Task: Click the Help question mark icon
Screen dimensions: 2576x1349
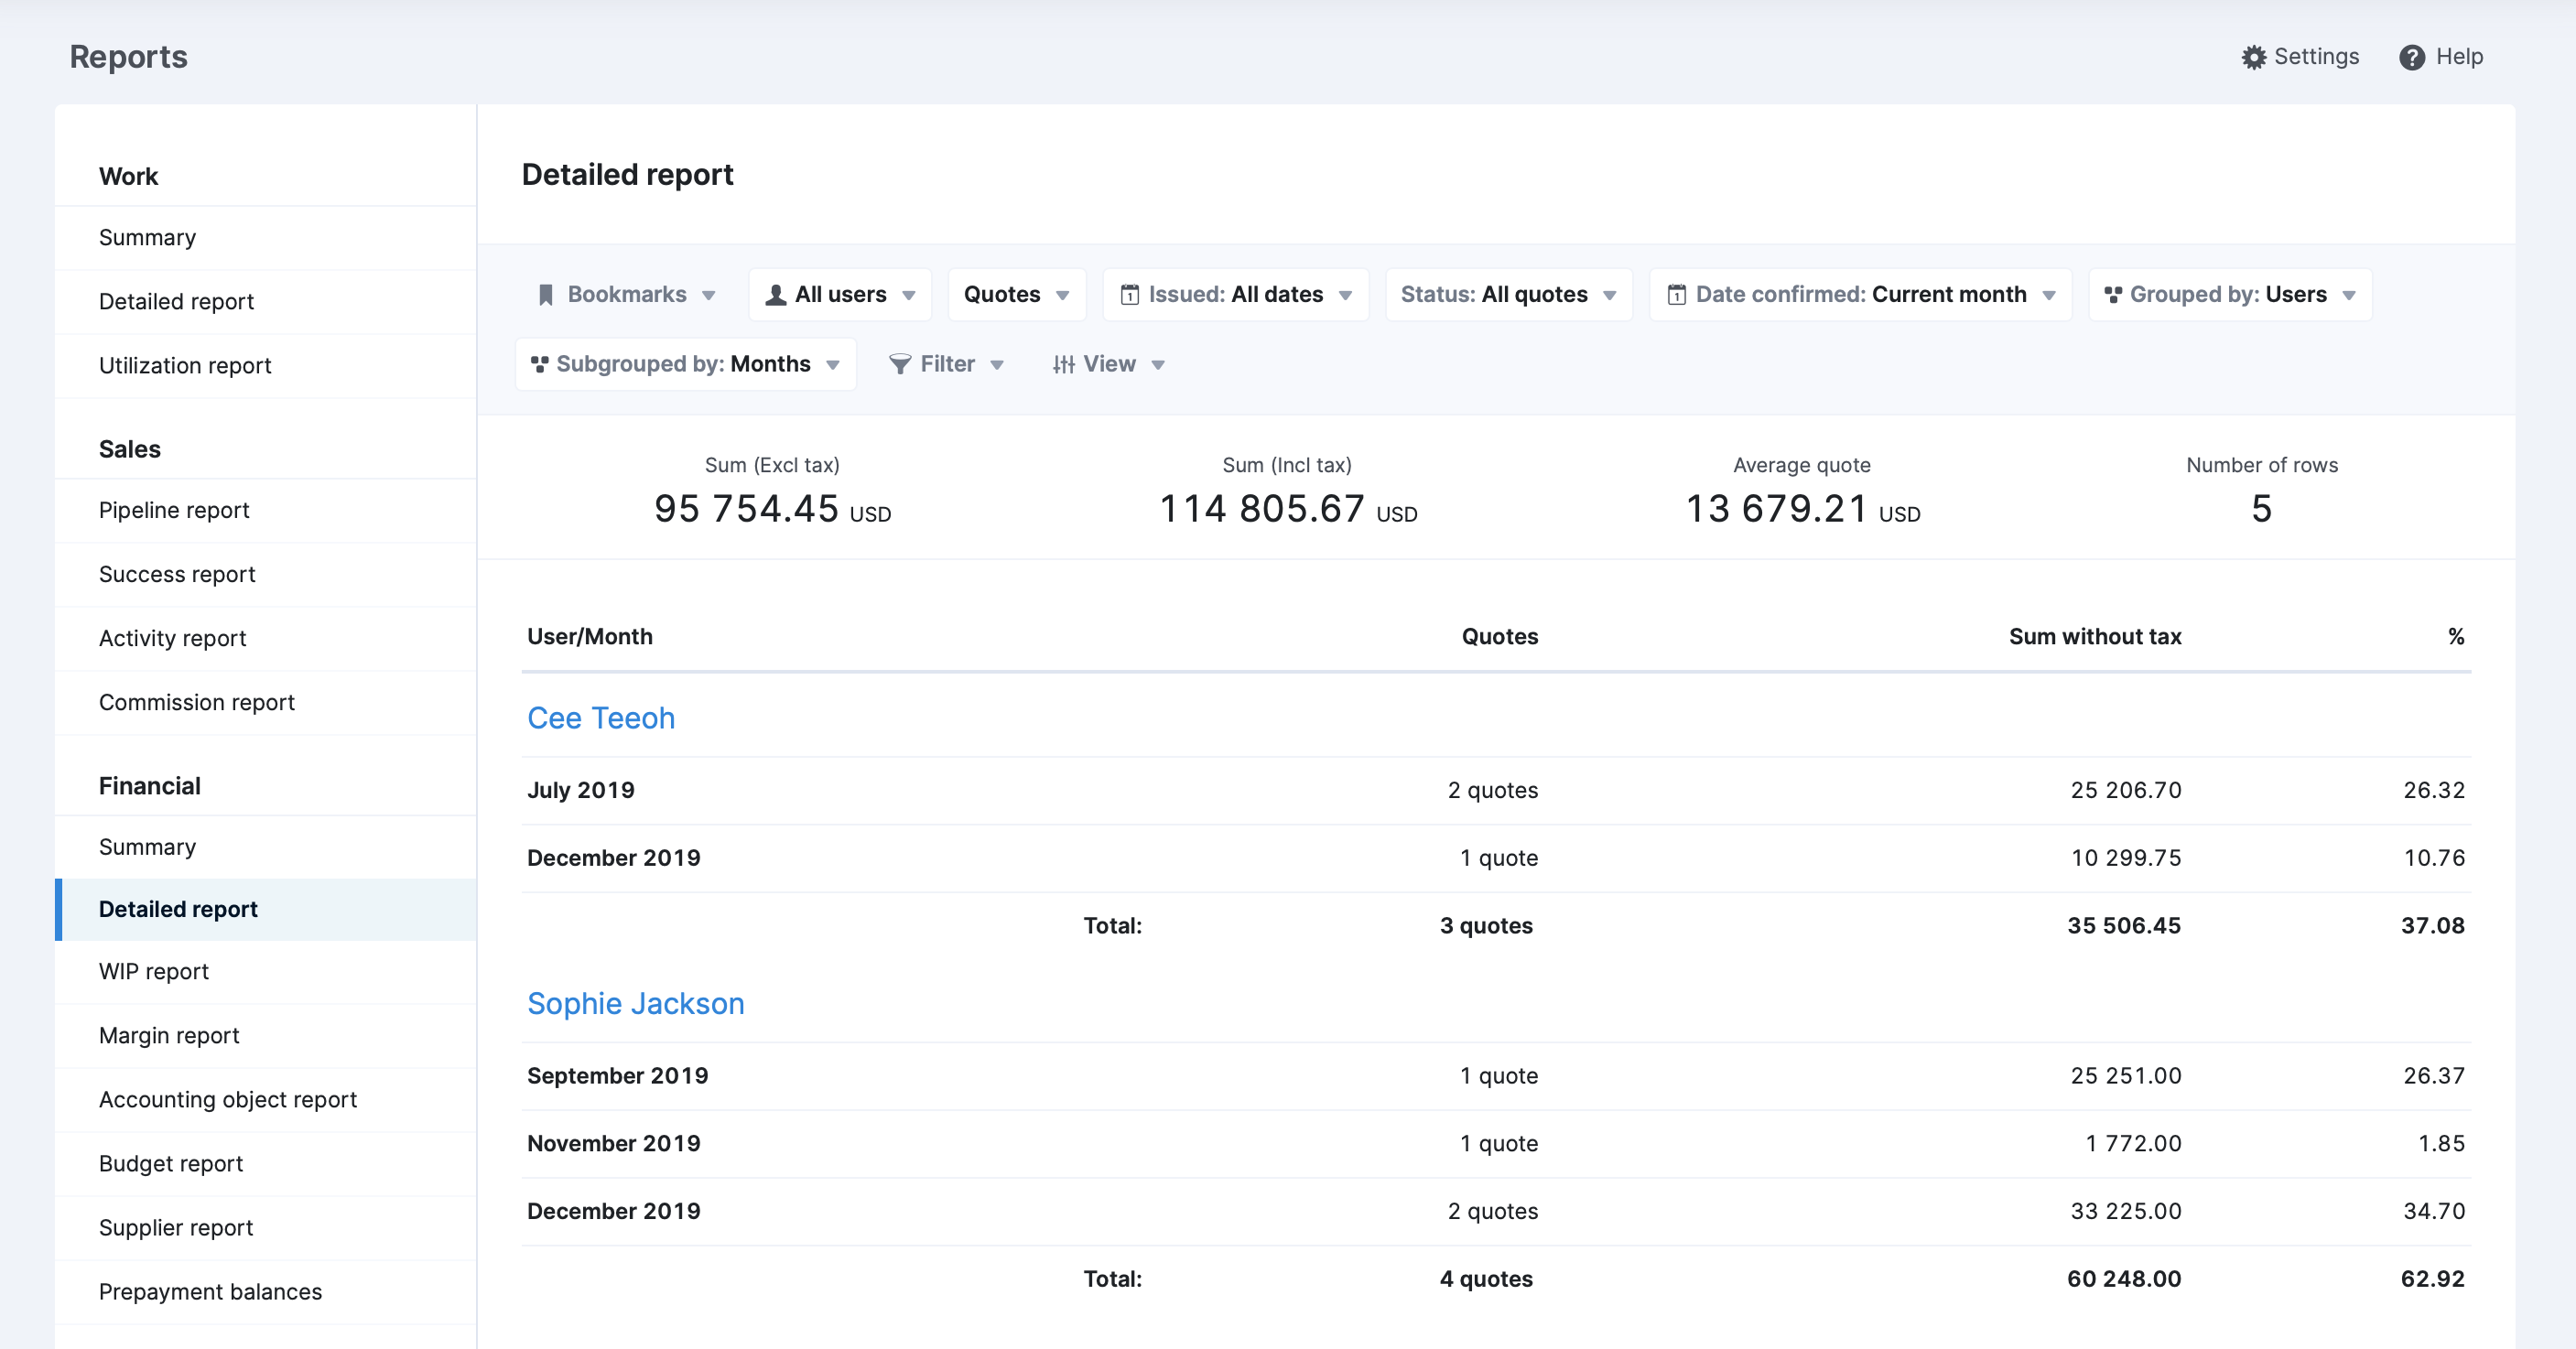Action: coord(2411,57)
